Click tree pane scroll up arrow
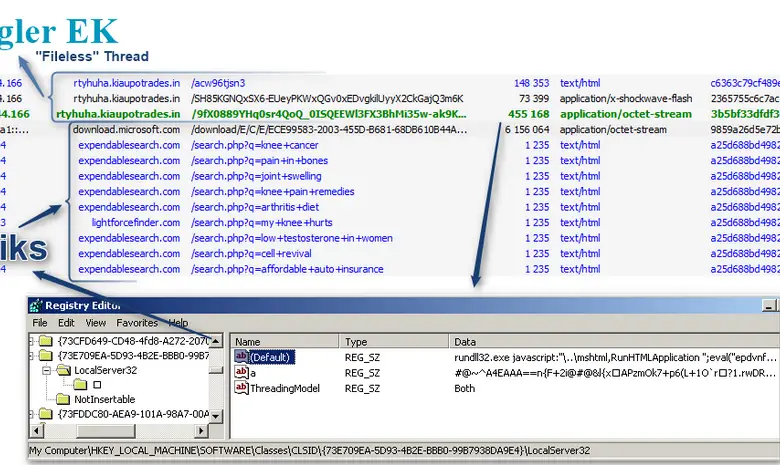The height and width of the screenshot is (465, 780). pos(216,341)
